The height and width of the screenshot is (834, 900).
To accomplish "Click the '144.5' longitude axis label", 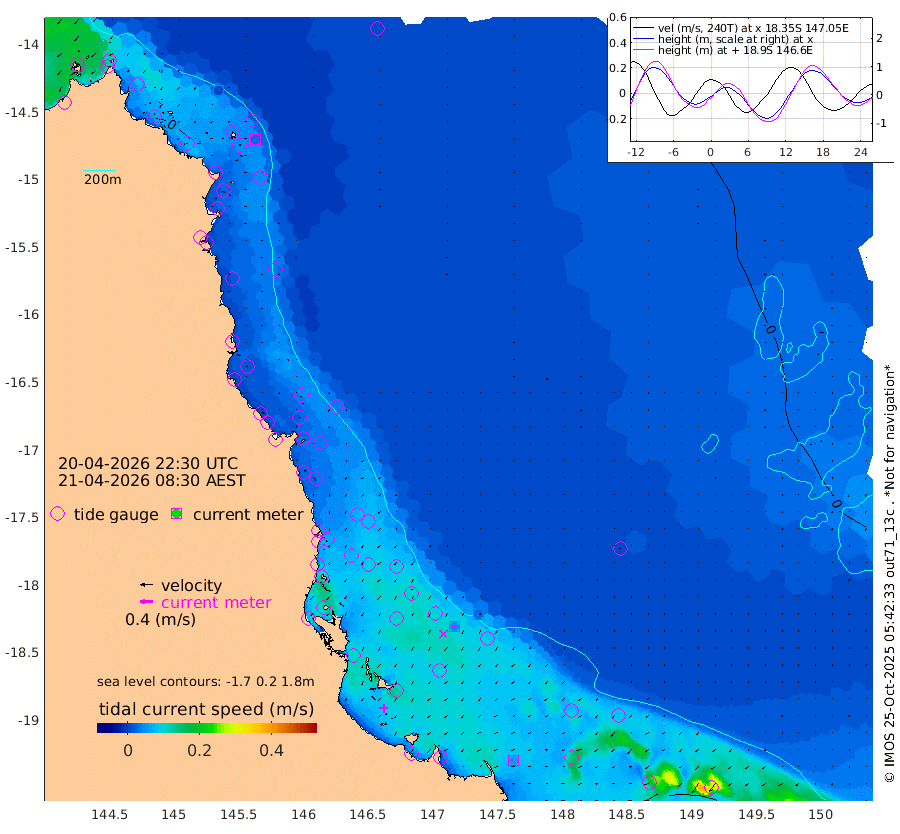I will point(110,814).
